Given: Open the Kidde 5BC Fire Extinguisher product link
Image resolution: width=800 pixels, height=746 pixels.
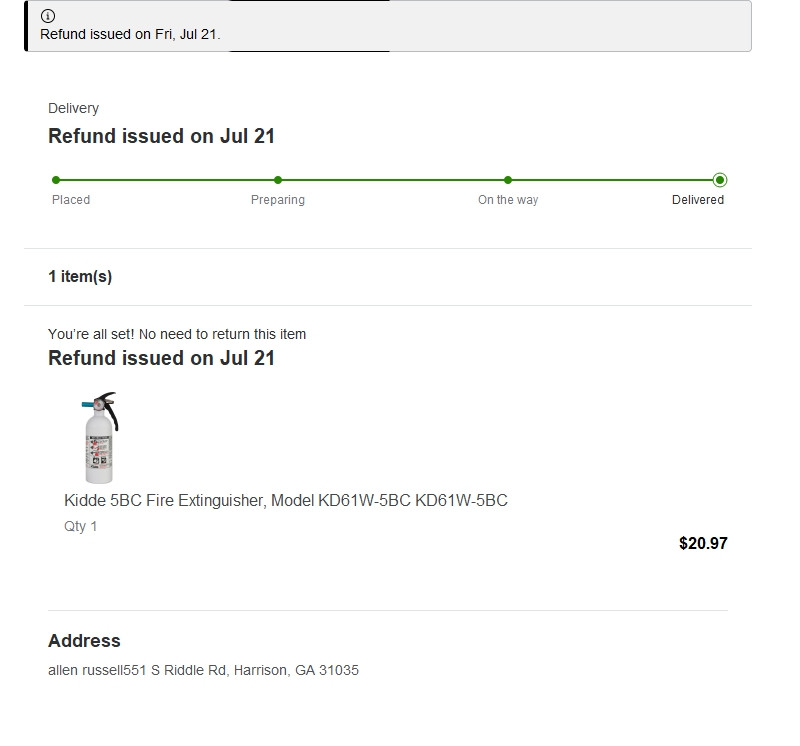Looking at the screenshot, I should [286, 500].
